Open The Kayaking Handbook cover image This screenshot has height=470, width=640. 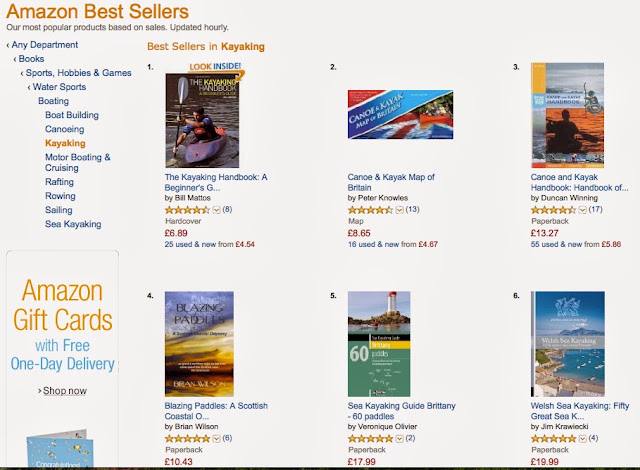(202, 120)
